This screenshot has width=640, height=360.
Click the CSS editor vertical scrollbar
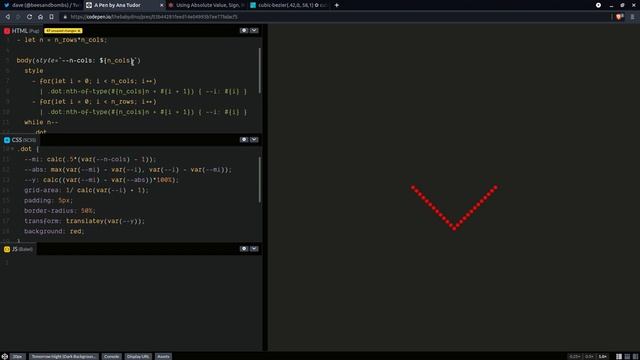pyautogui.click(x=260, y=180)
